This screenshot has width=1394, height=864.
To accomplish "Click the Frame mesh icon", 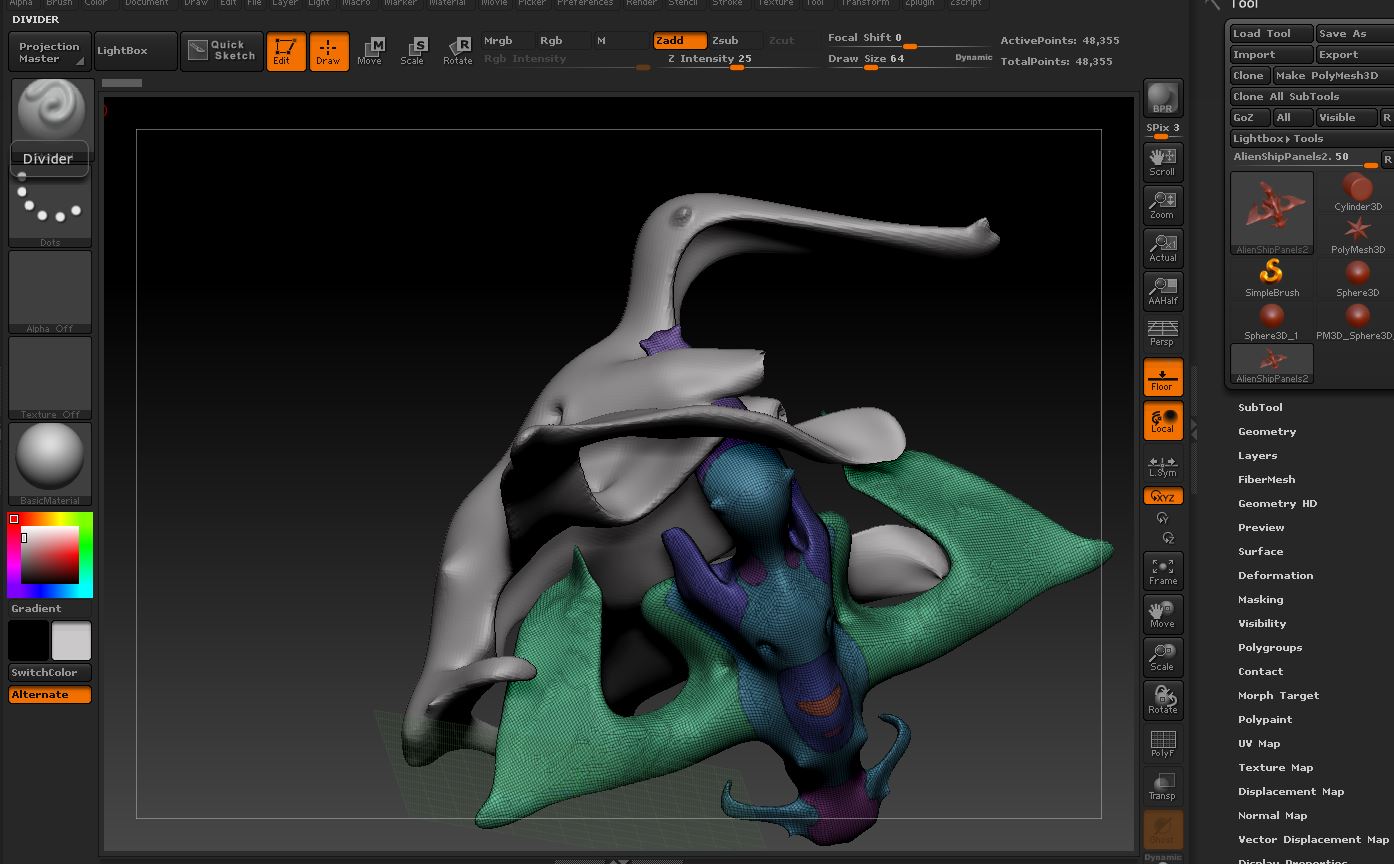I will tap(1162, 571).
